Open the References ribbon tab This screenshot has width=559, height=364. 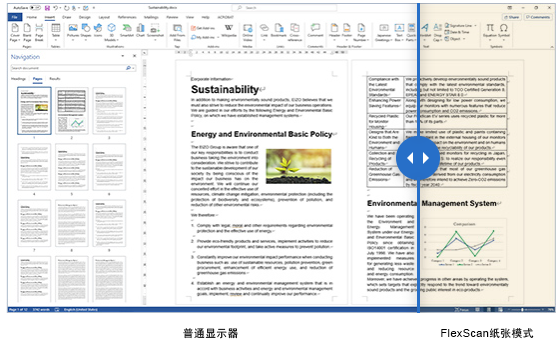pyautogui.click(x=127, y=17)
